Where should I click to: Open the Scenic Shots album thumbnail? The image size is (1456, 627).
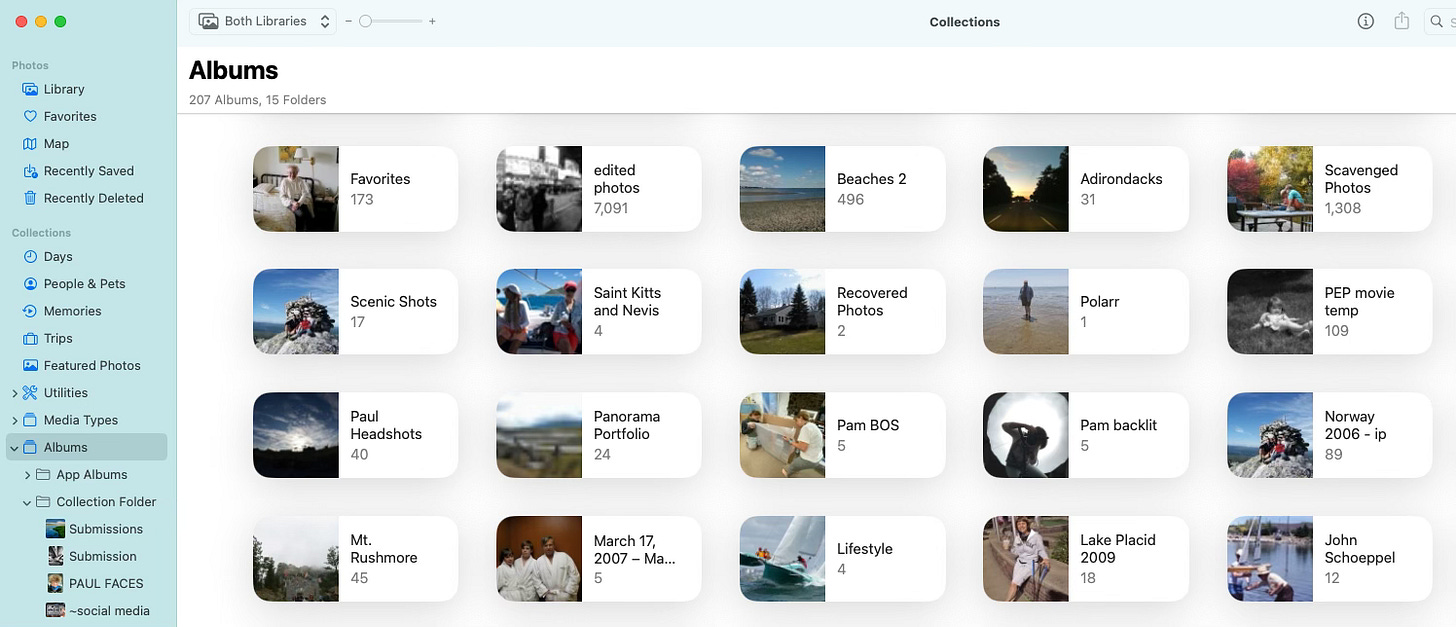[296, 311]
